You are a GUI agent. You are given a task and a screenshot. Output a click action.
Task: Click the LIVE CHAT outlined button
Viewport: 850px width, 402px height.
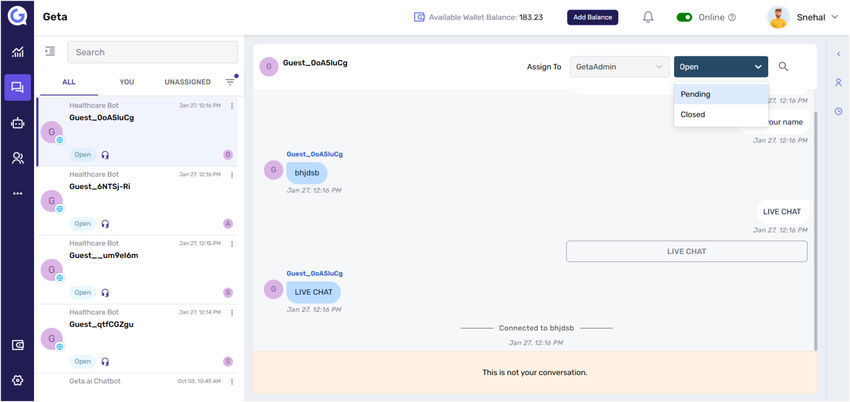pos(686,251)
